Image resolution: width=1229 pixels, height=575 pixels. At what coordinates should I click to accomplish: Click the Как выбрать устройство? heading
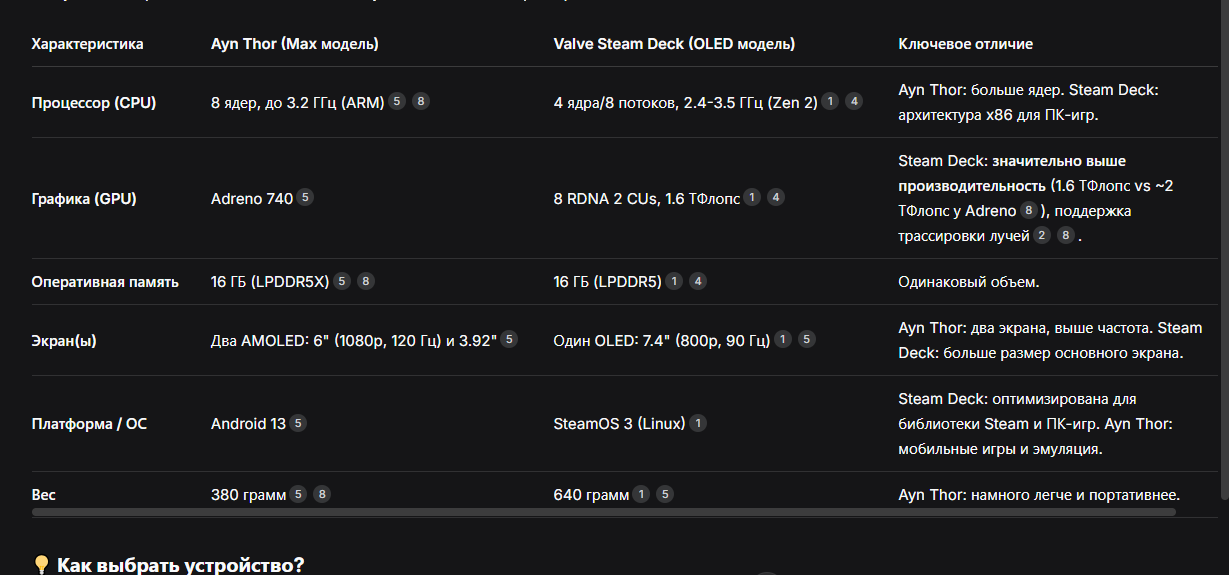click(168, 565)
